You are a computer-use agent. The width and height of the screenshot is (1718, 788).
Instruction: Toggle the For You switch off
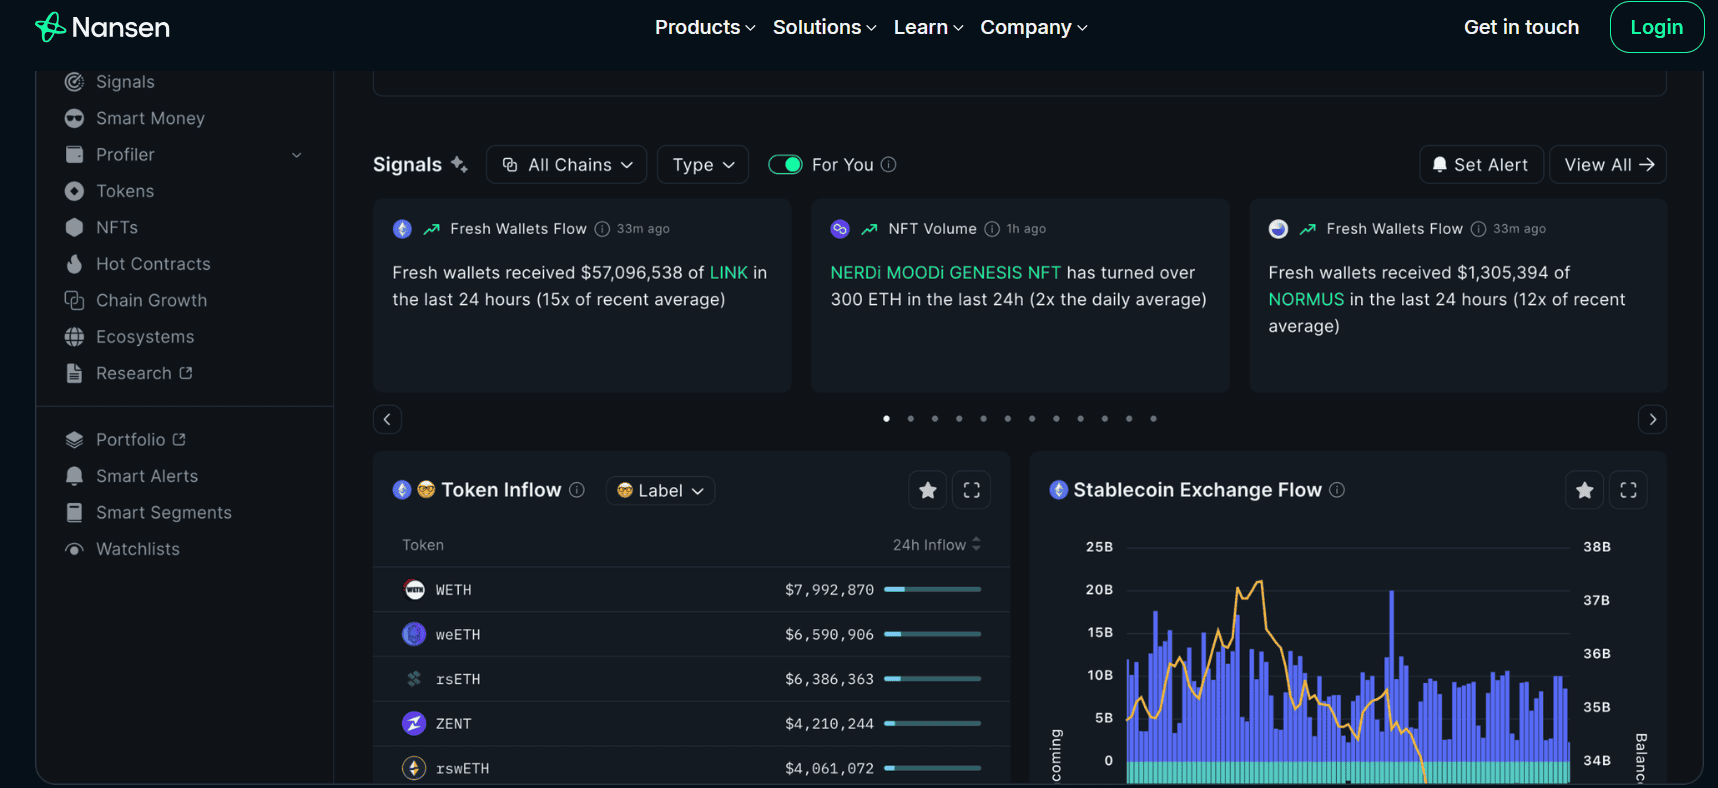coord(785,165)
